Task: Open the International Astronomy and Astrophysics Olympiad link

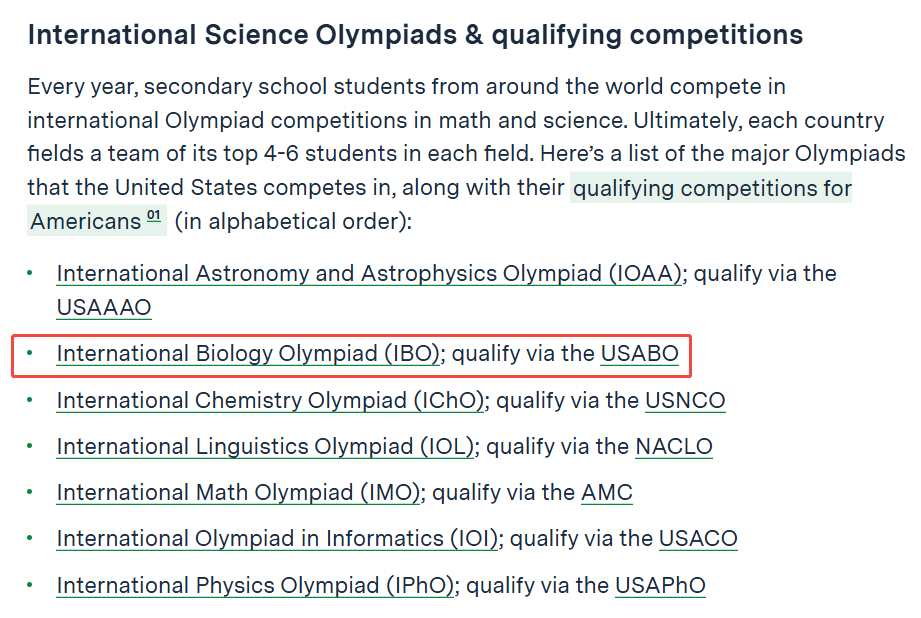Action: coord(369,274)
